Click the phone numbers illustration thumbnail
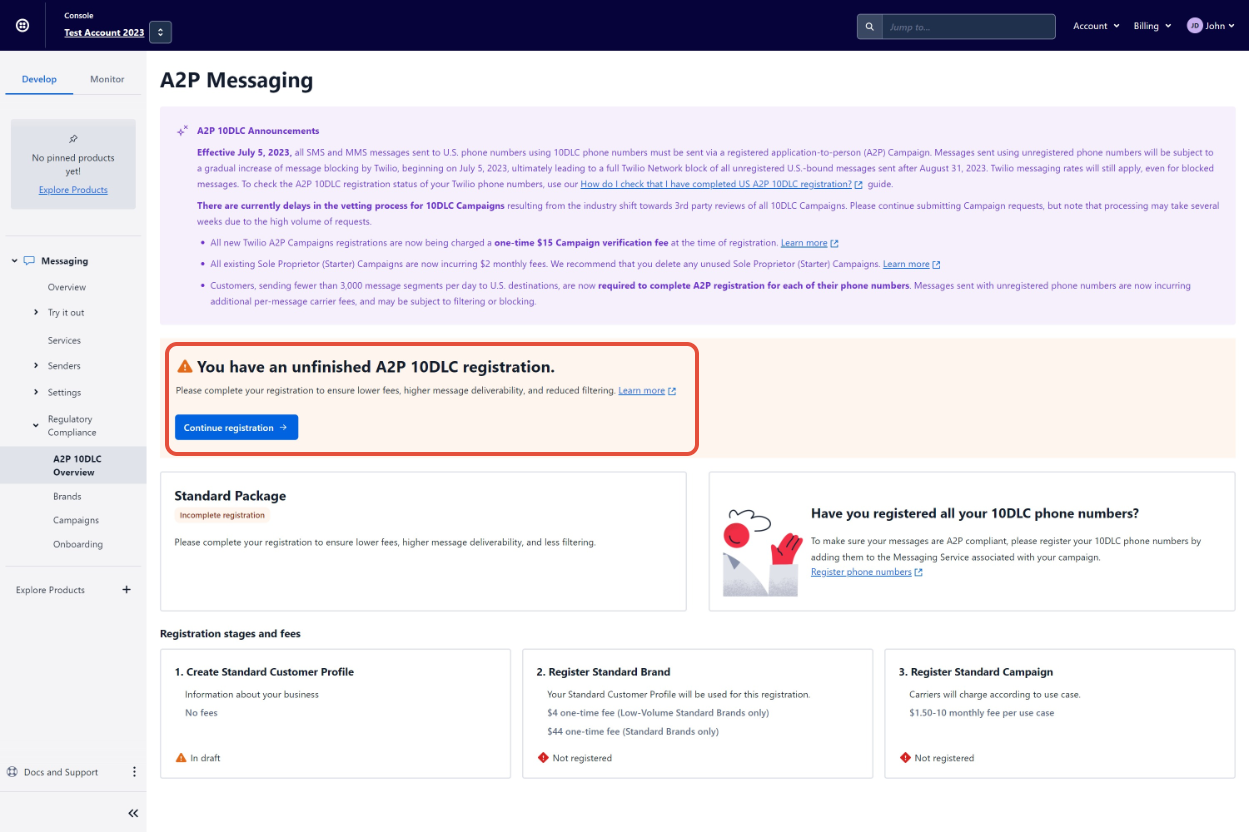This screenshot has height=832, width=1249. [762, 553]
